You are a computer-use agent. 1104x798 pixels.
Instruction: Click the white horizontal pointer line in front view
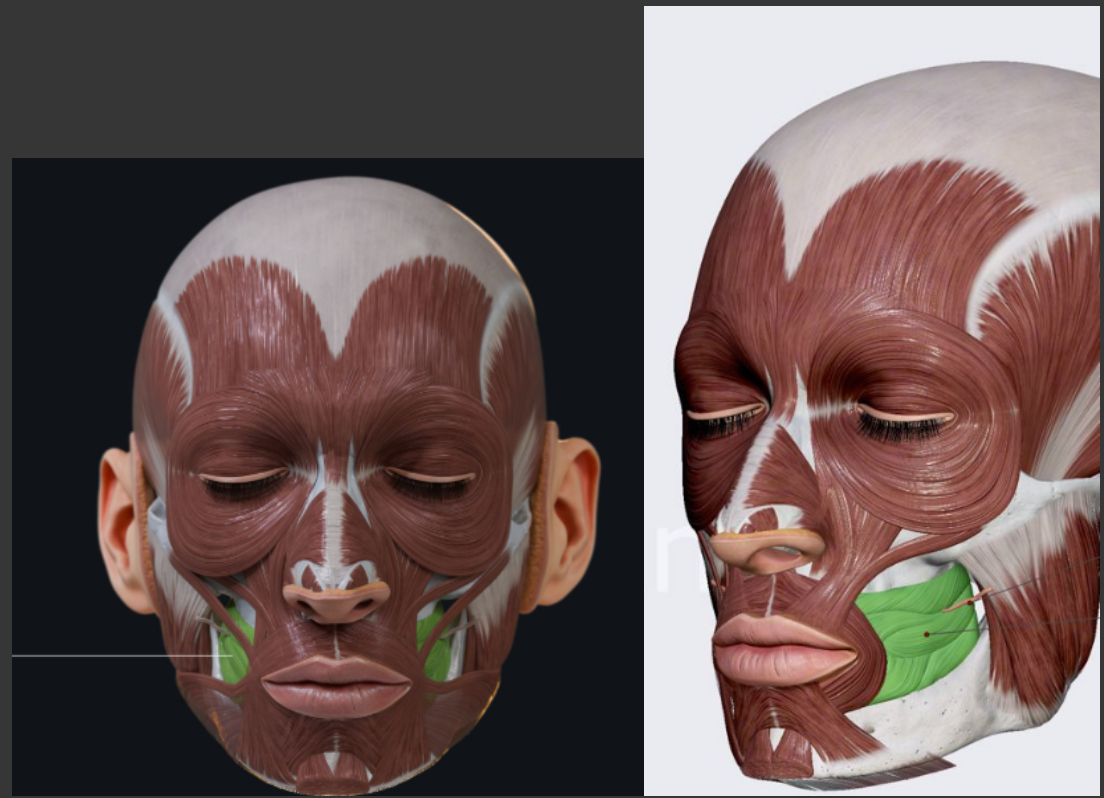(x=110, y=656)
